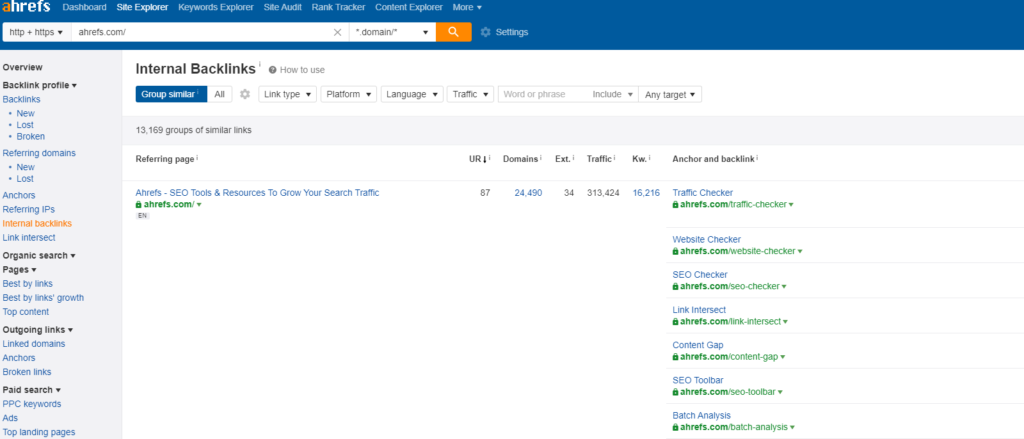Open the Batch Analysis anchor link
This screenshot has height=439, width=1024.
pyautogui.click(x=702, y=415)
